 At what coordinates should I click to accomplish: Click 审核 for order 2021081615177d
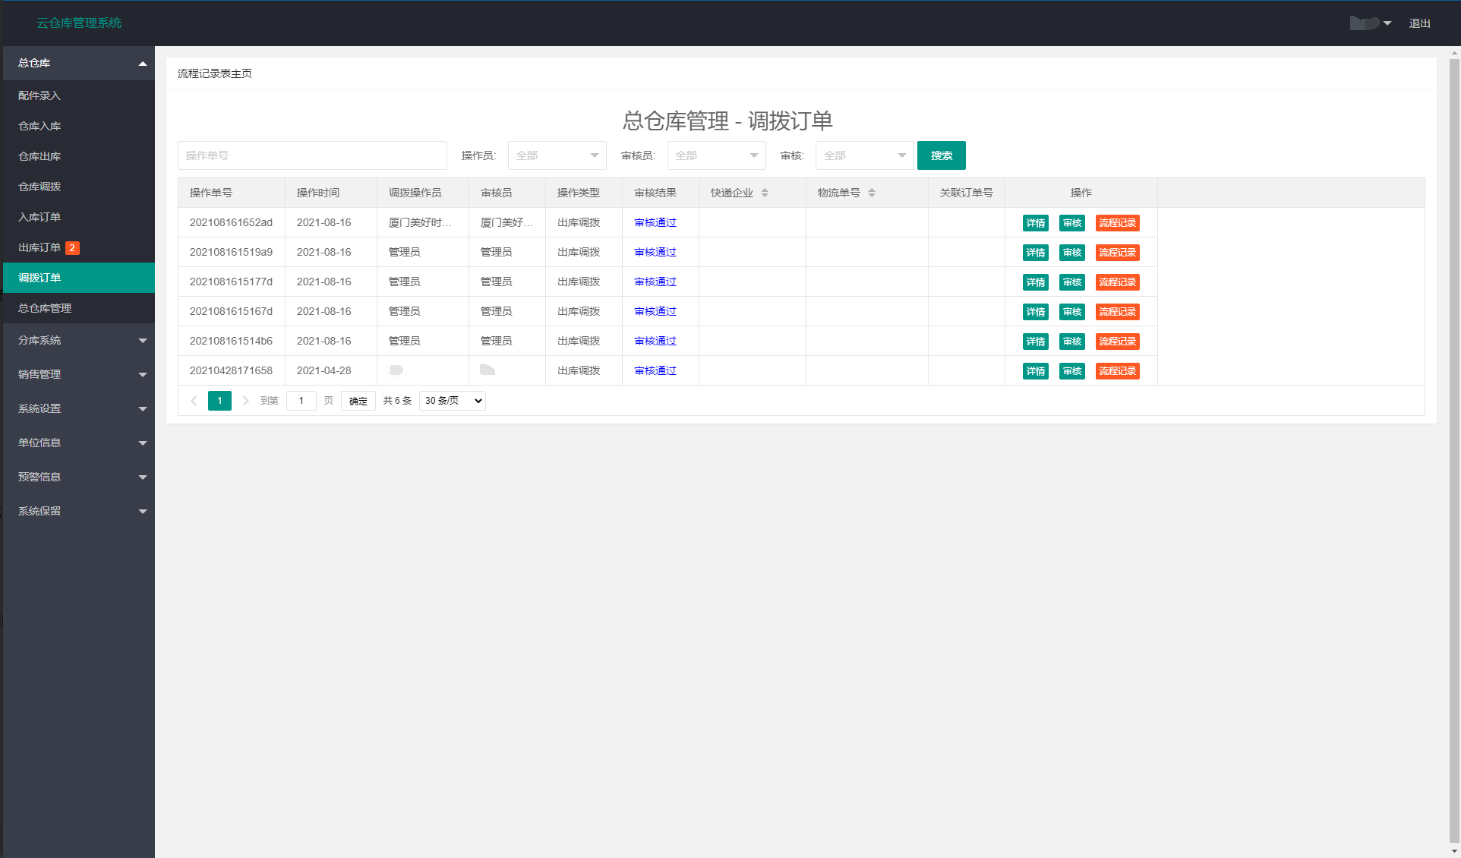1072,282
